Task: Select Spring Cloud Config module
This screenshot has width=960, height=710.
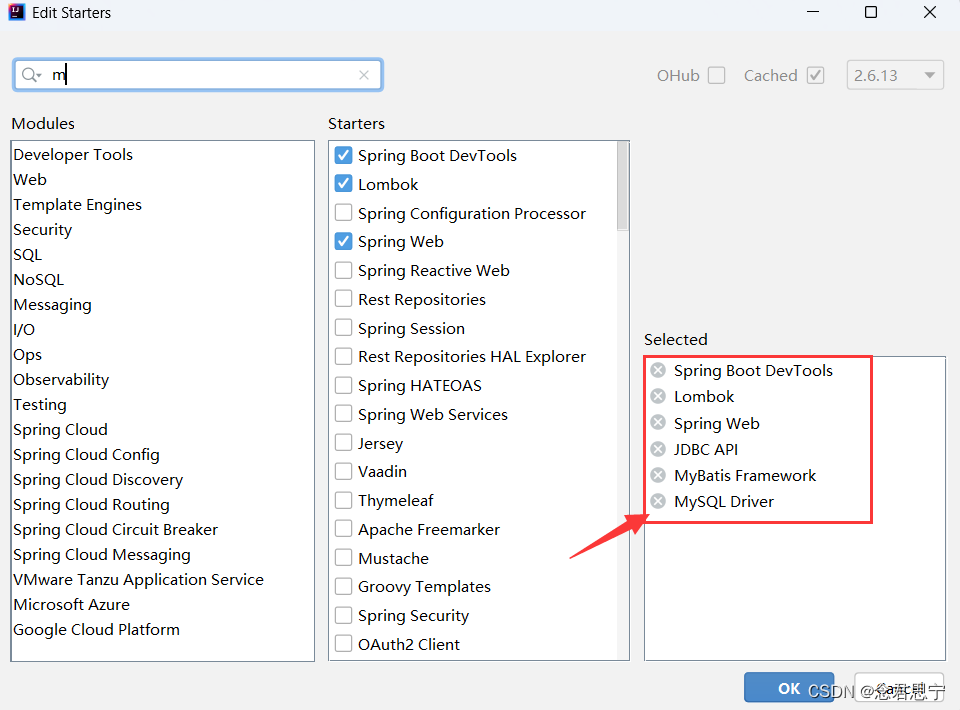Action: pyautogui.click(x=86, y=455)
